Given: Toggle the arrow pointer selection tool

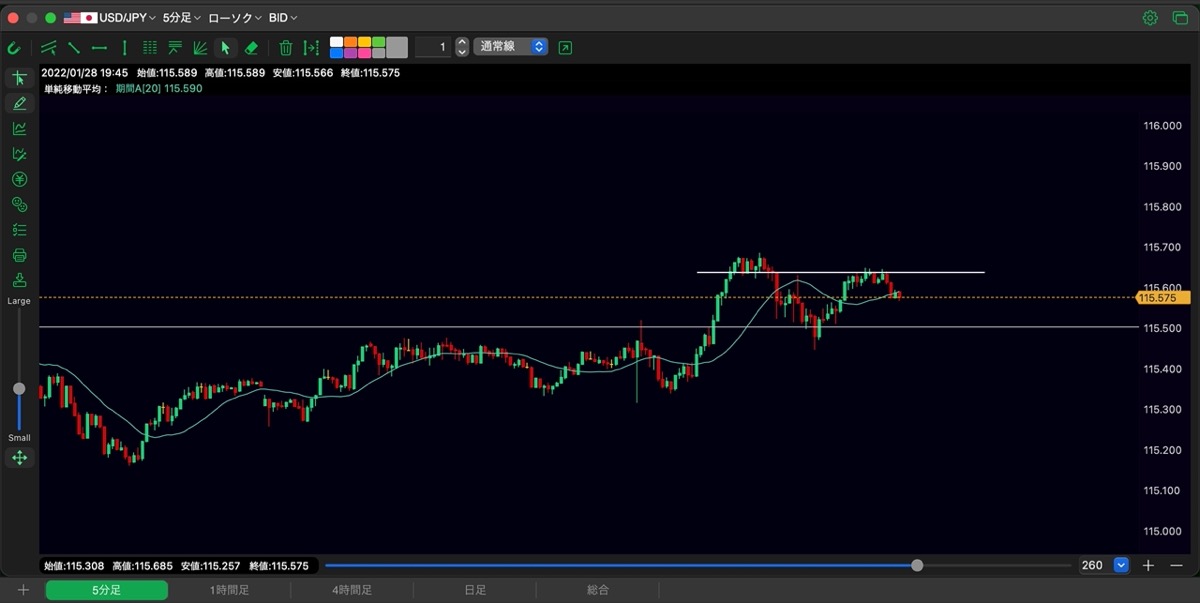Looking at the screenshot, I should tap(225, 47).
